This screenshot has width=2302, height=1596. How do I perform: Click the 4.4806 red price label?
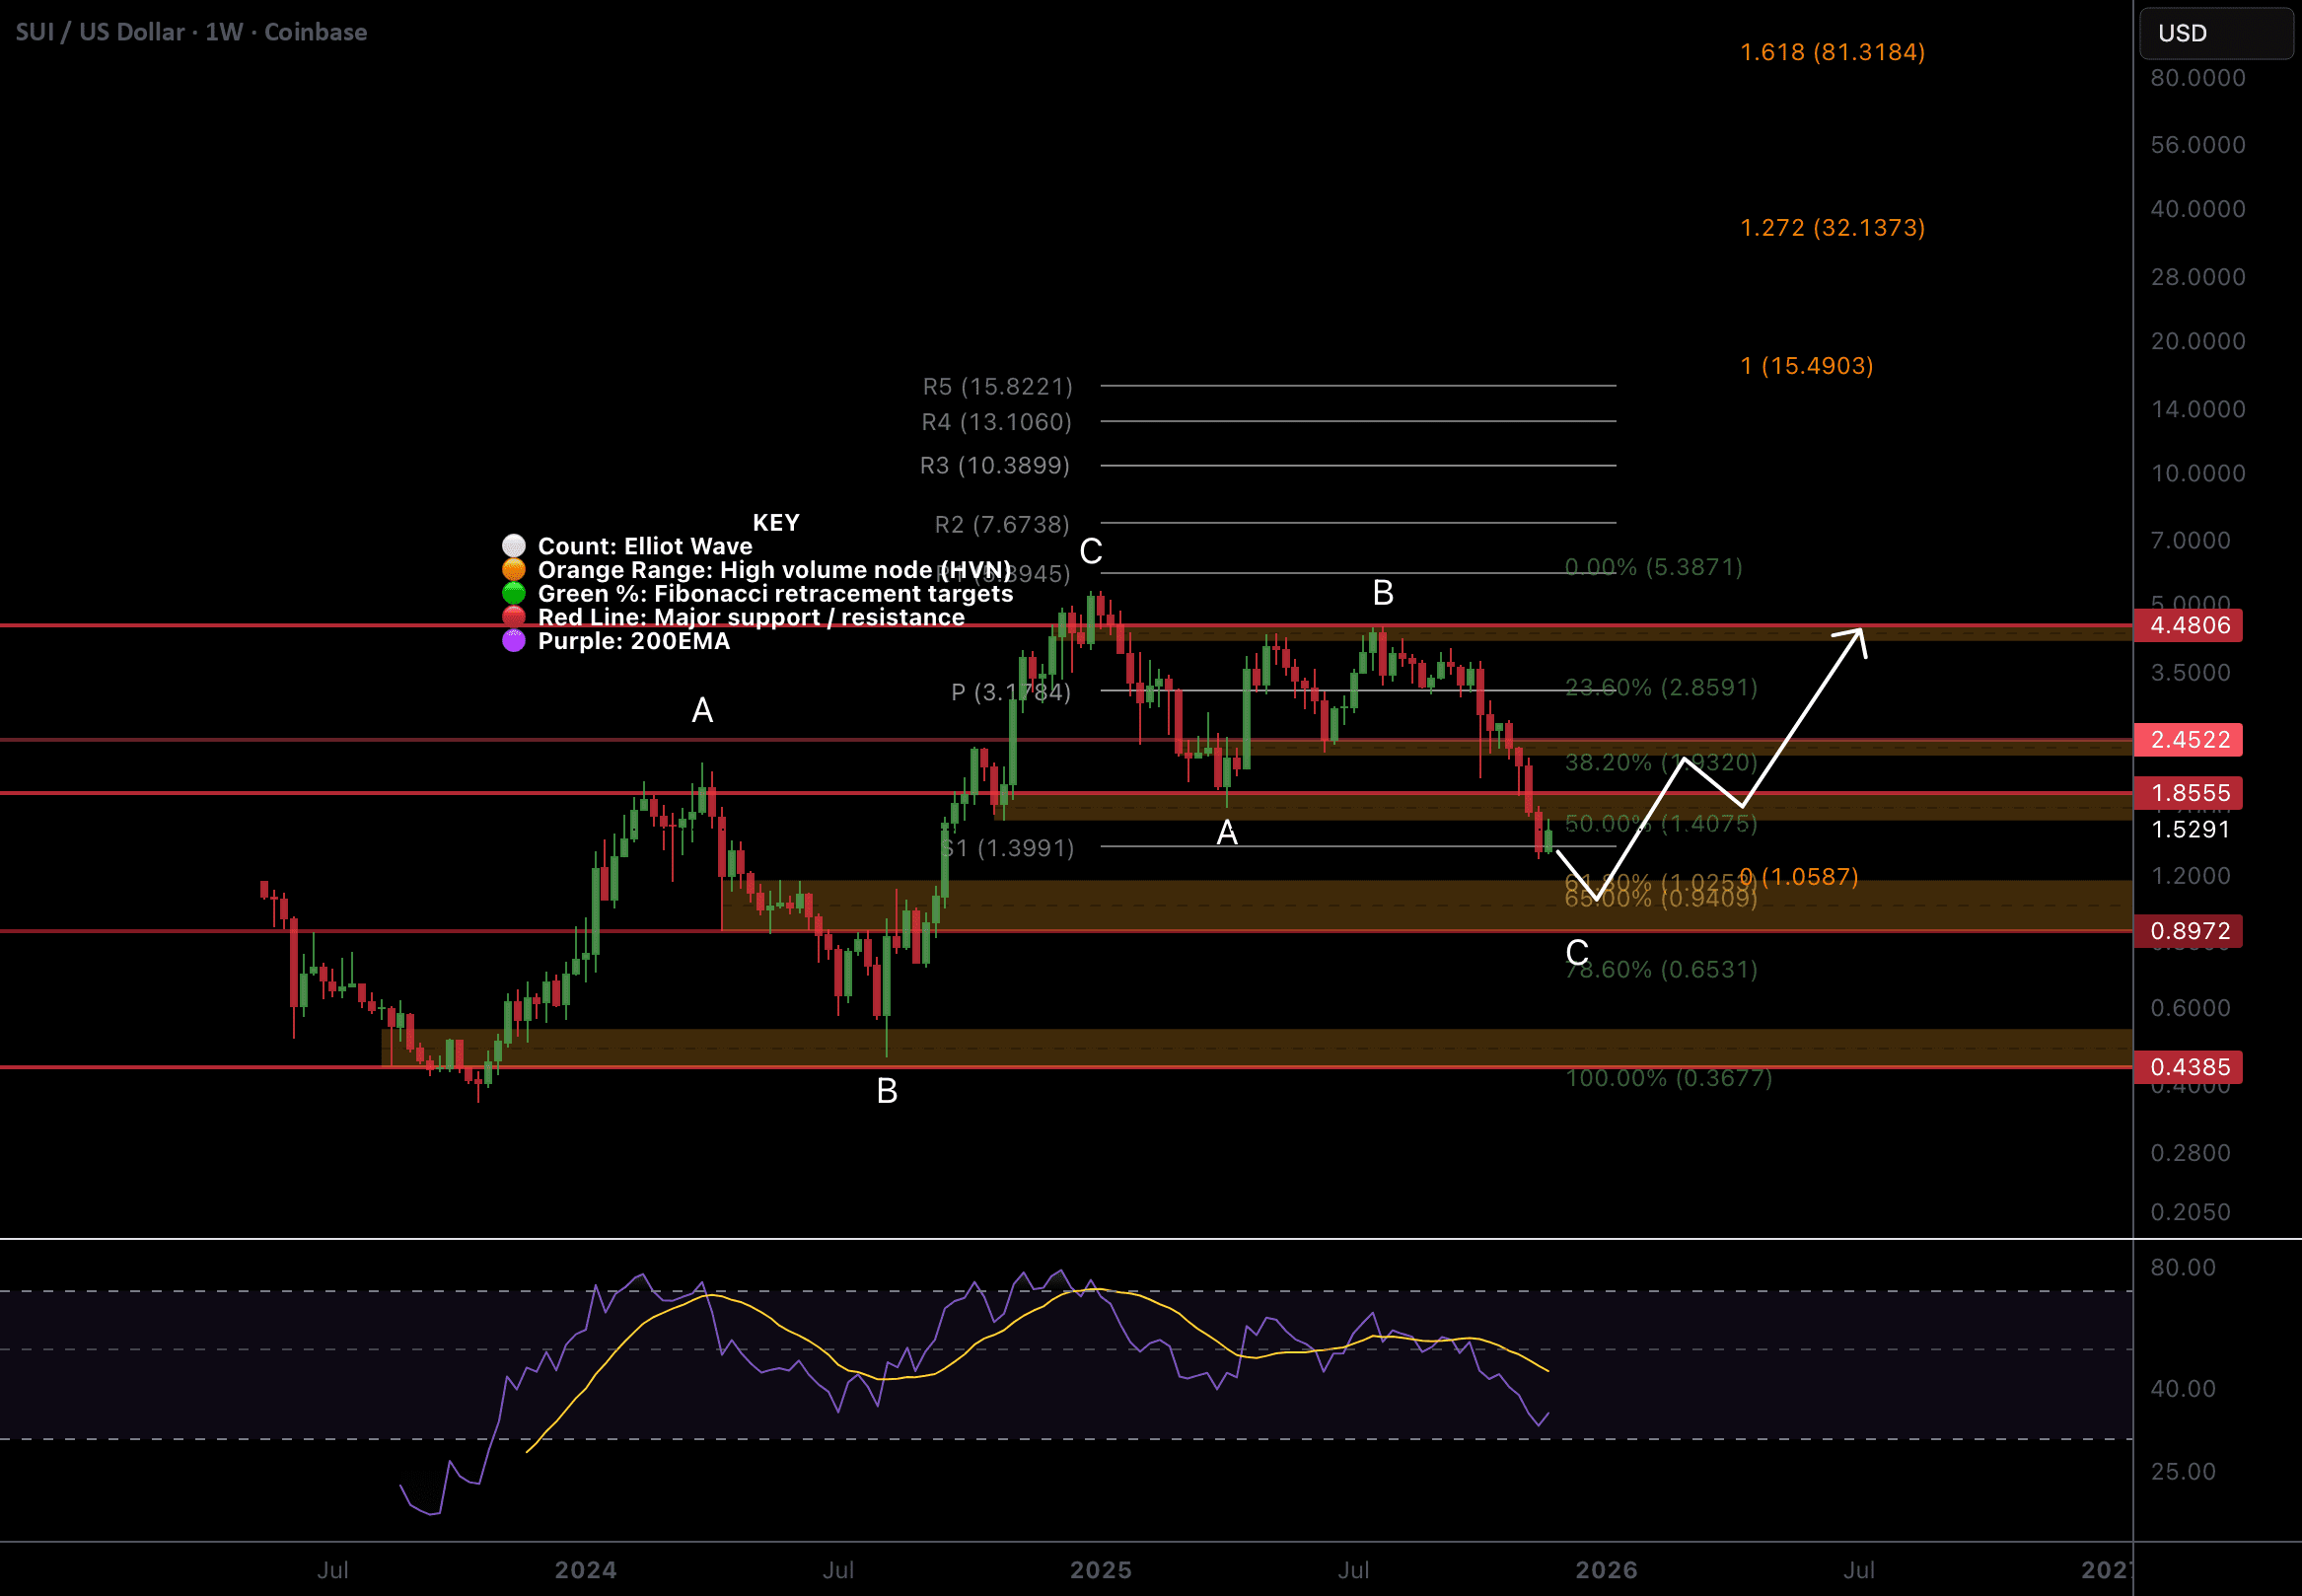tap(2188, 625)
